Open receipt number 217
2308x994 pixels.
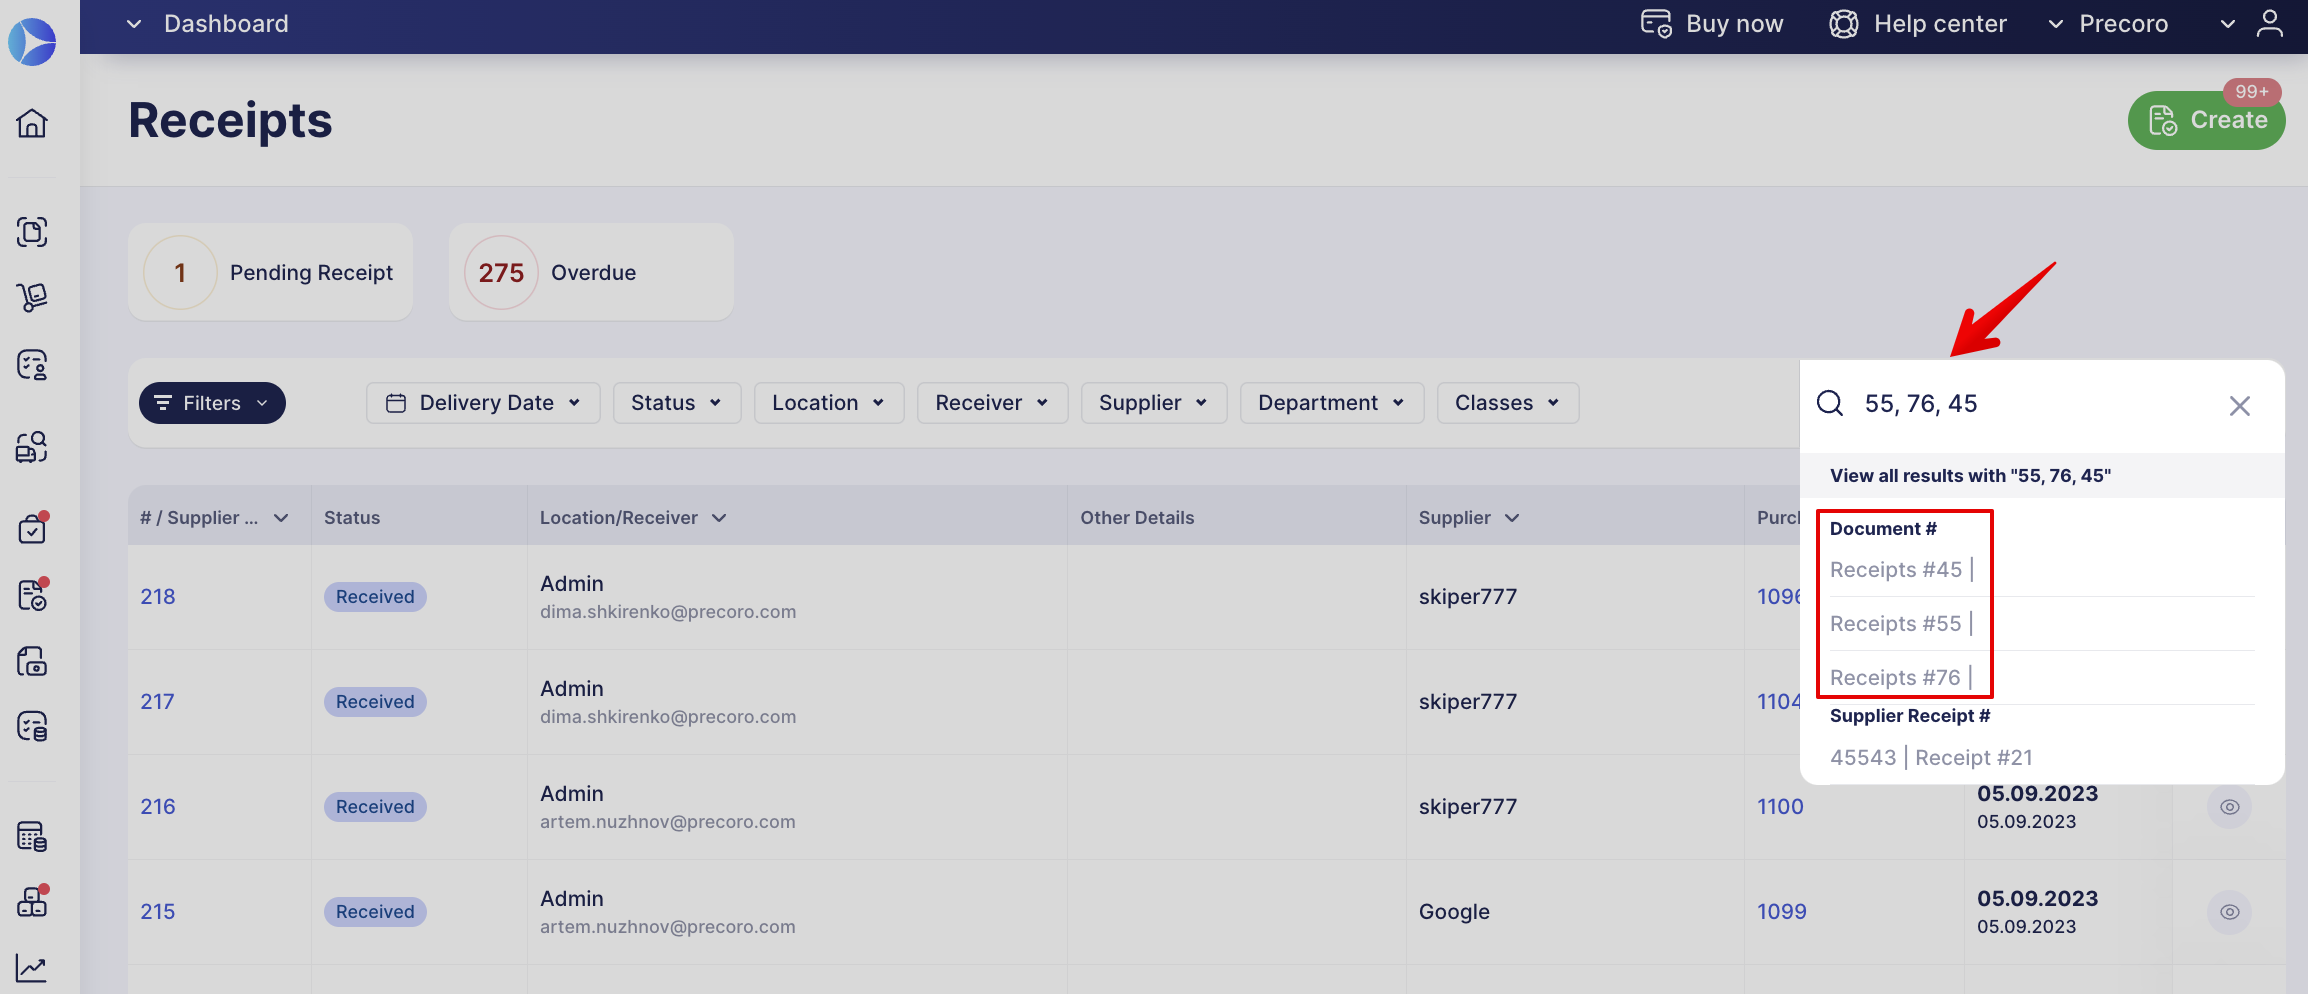[x=157, y=702]
